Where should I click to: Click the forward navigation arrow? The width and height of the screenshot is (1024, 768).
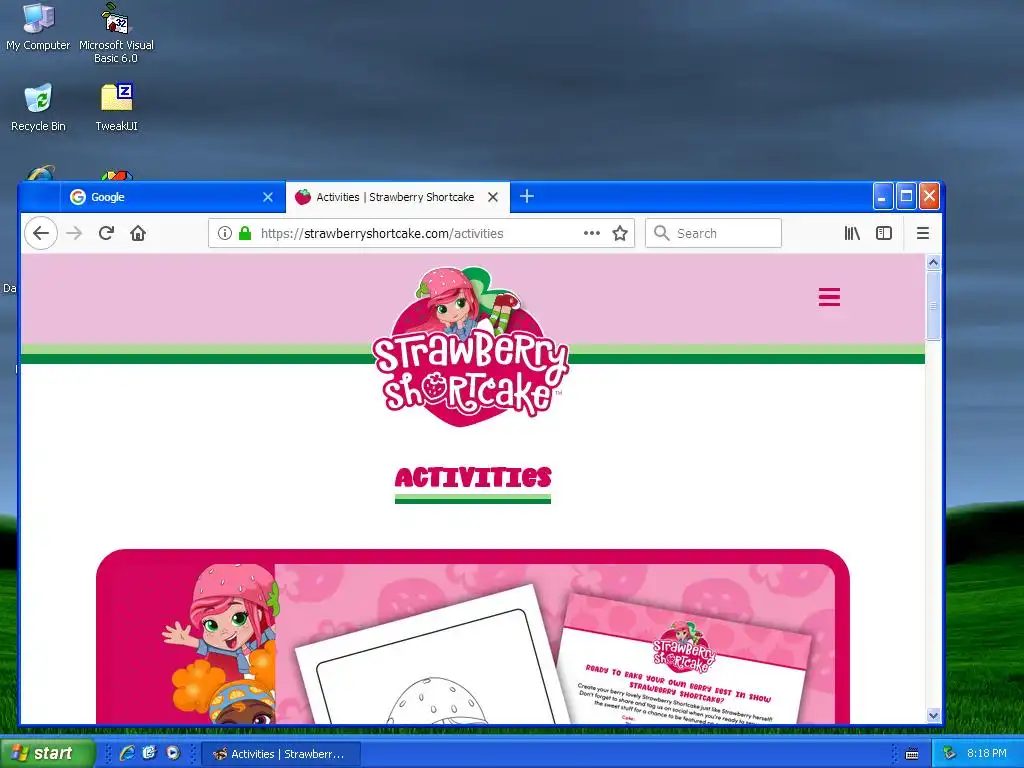pyautogui.click(x=74, y=233)
